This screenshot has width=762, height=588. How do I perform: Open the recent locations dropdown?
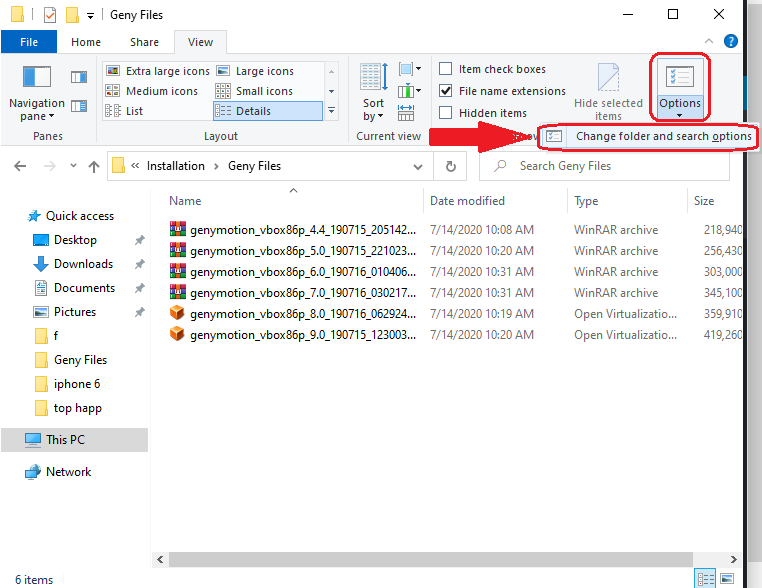(x=73, y=166)
